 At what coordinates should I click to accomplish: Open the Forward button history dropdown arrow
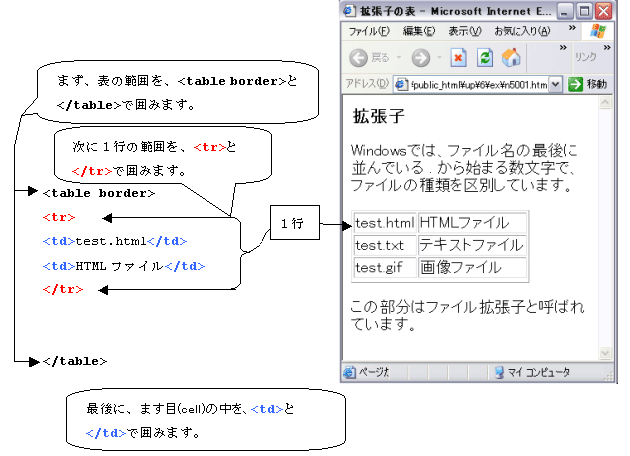[x=437, y=58]
